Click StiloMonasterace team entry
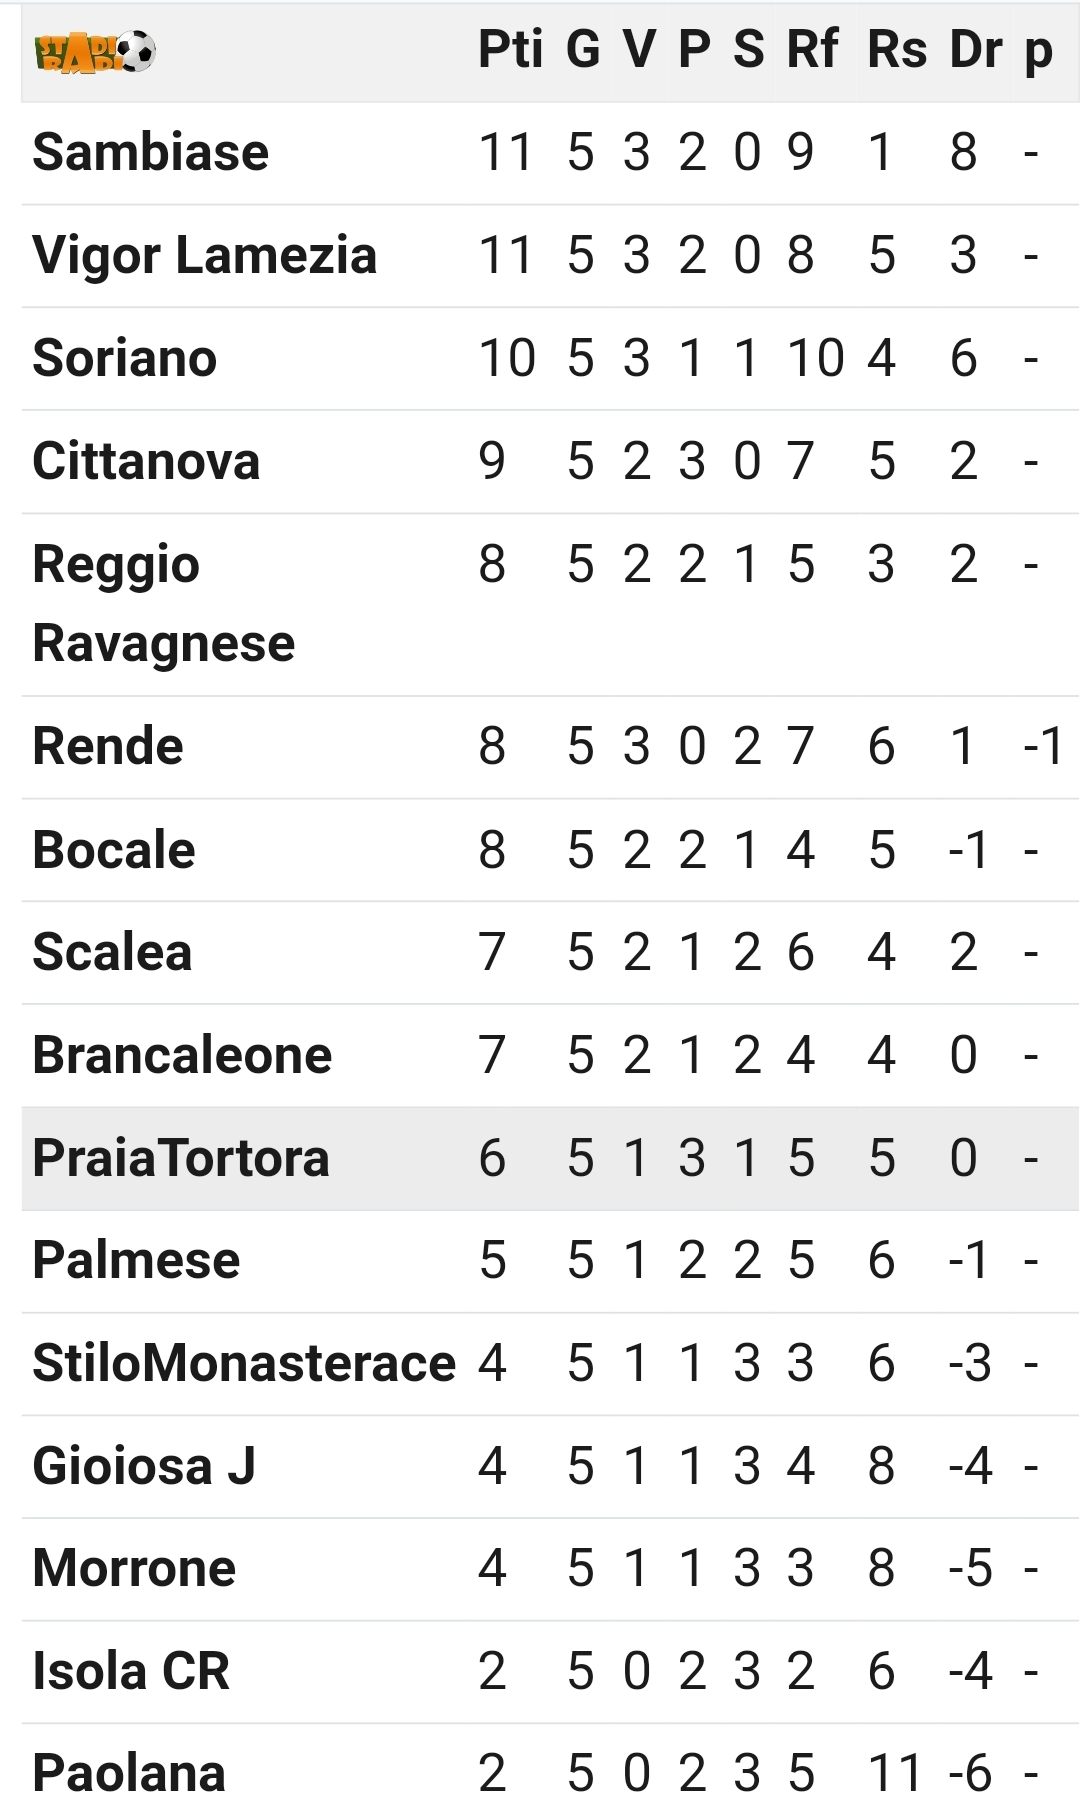1080x1804 pixels. pos(244,1363)
